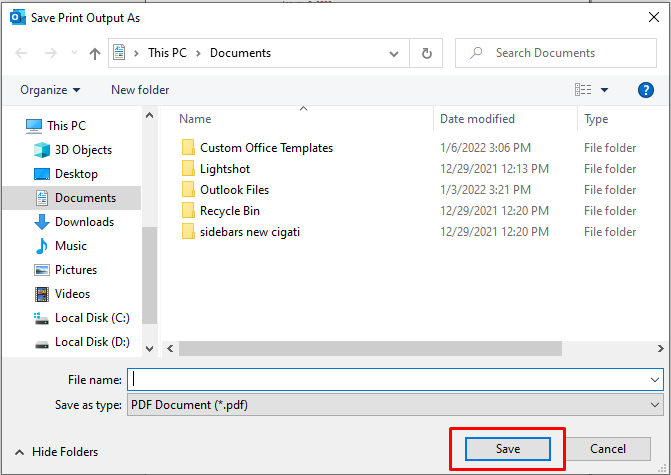Click the Up one level arrow icon
This screenshot has height=475, width=671.
pyautogui.click(x=95, y=53)
